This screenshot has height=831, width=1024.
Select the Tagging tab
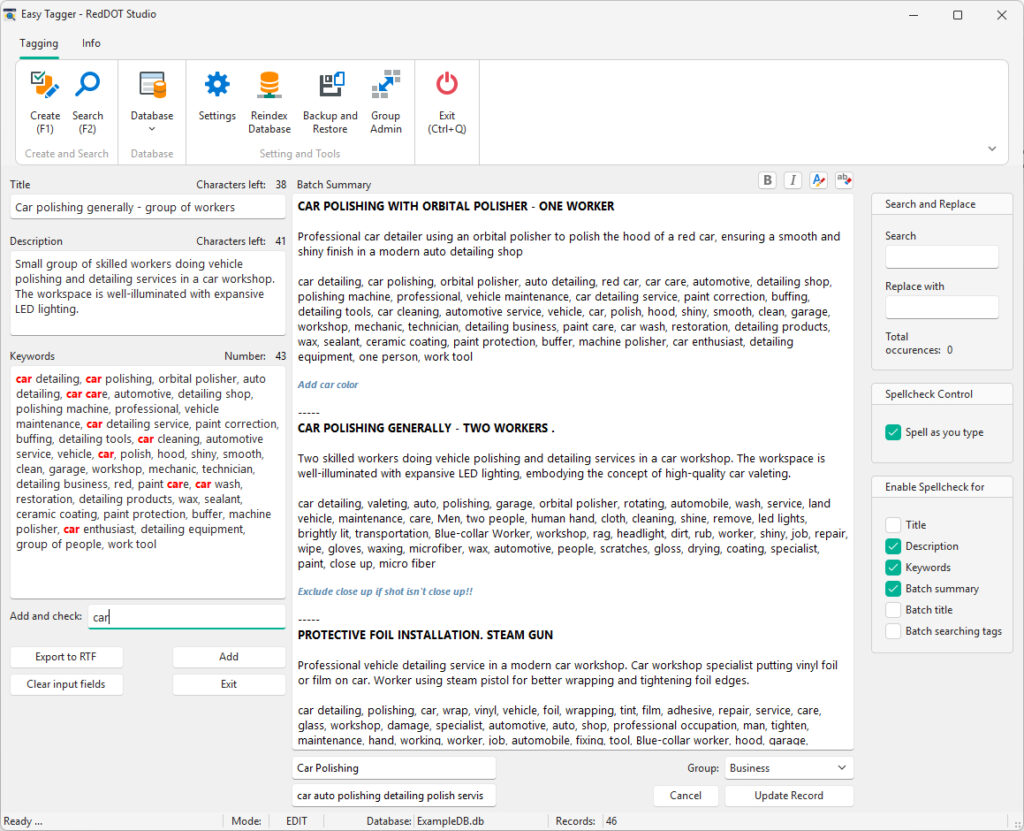tap(39, 43)
